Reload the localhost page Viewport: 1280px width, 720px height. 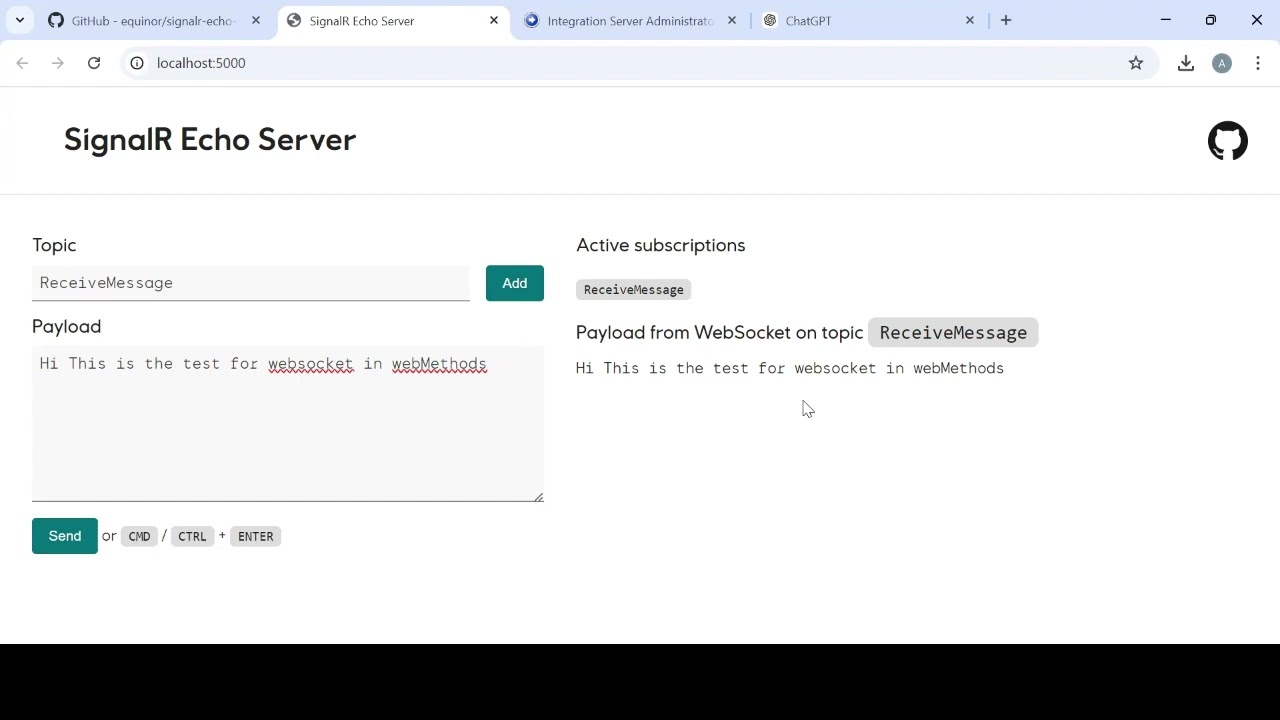(94, 63)
